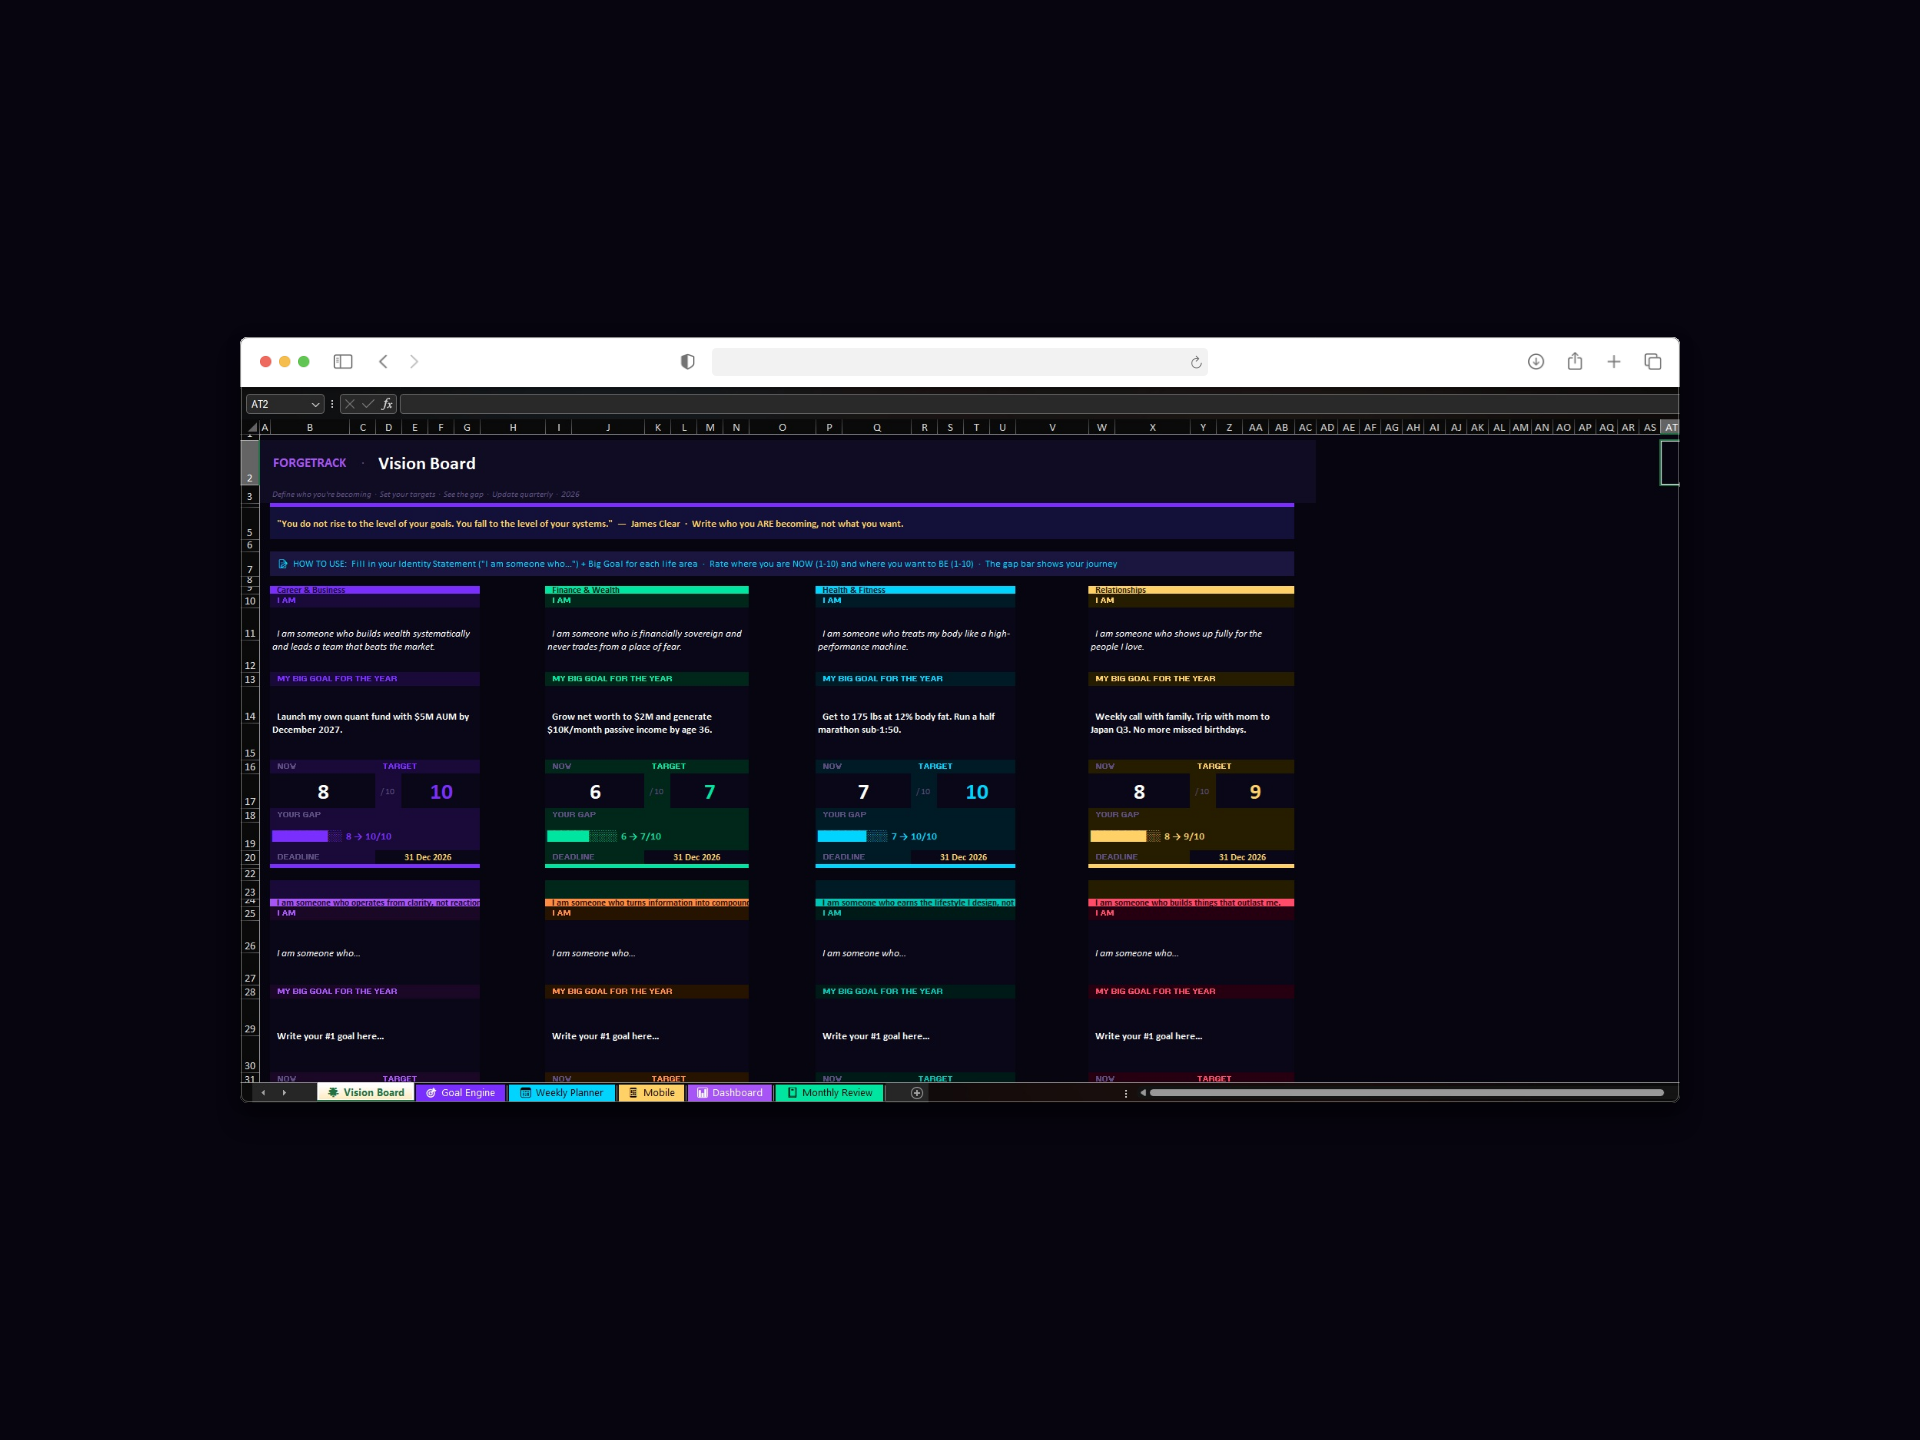Reload the page with the refresh icon
This screenshot has width=1920, height=1440.
[x=1196, y=362]
